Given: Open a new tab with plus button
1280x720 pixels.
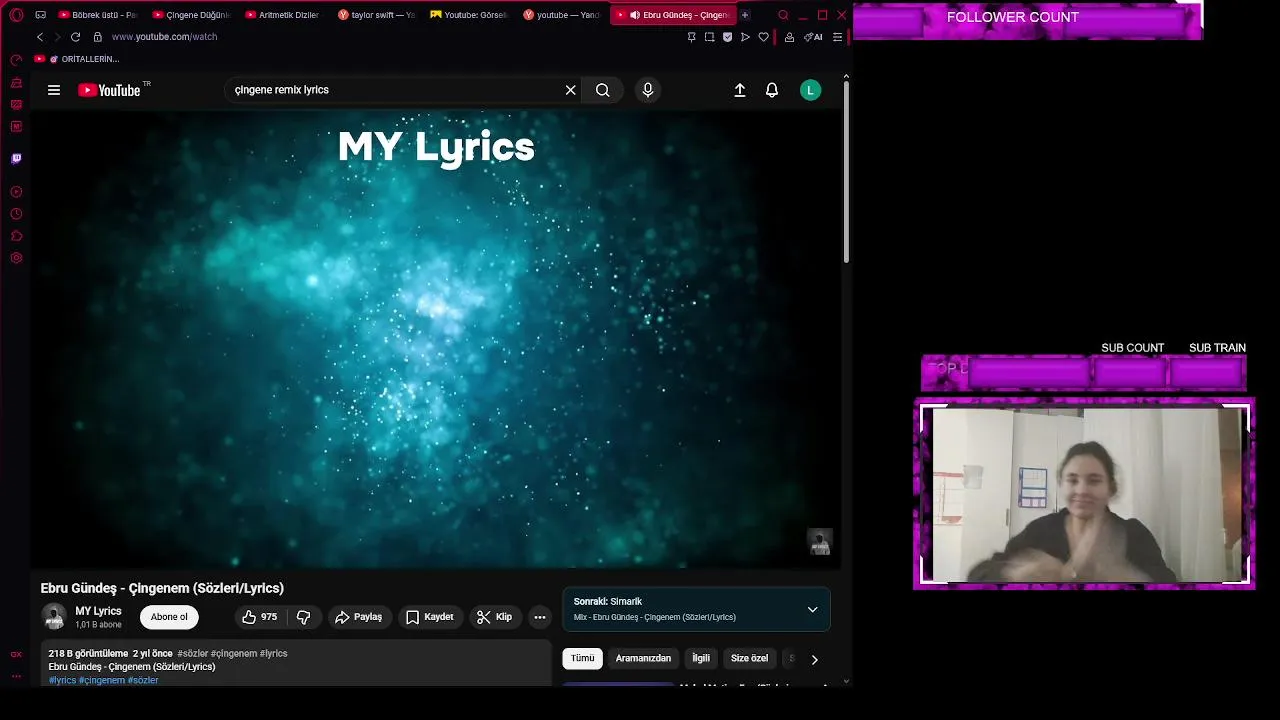Looking at the screenshot, I should coord(744,15).
